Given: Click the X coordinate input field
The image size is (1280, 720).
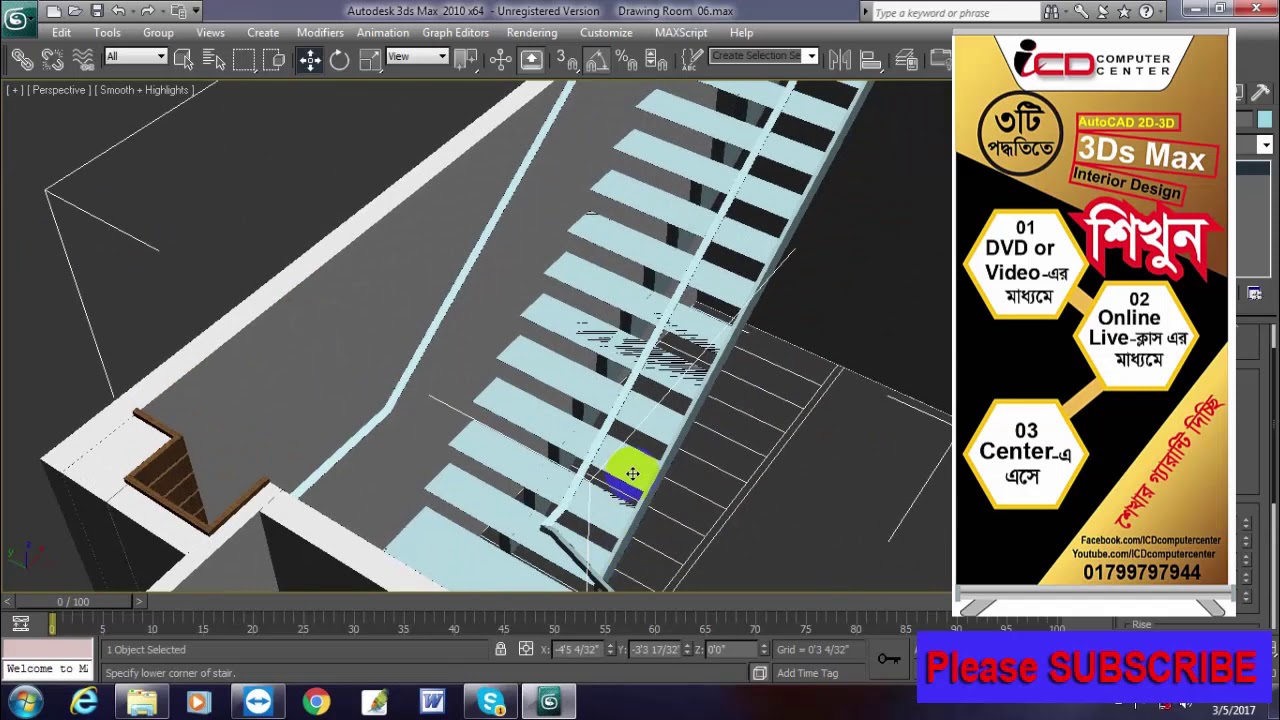Looking at the screenshot, I should pos(579,649).
